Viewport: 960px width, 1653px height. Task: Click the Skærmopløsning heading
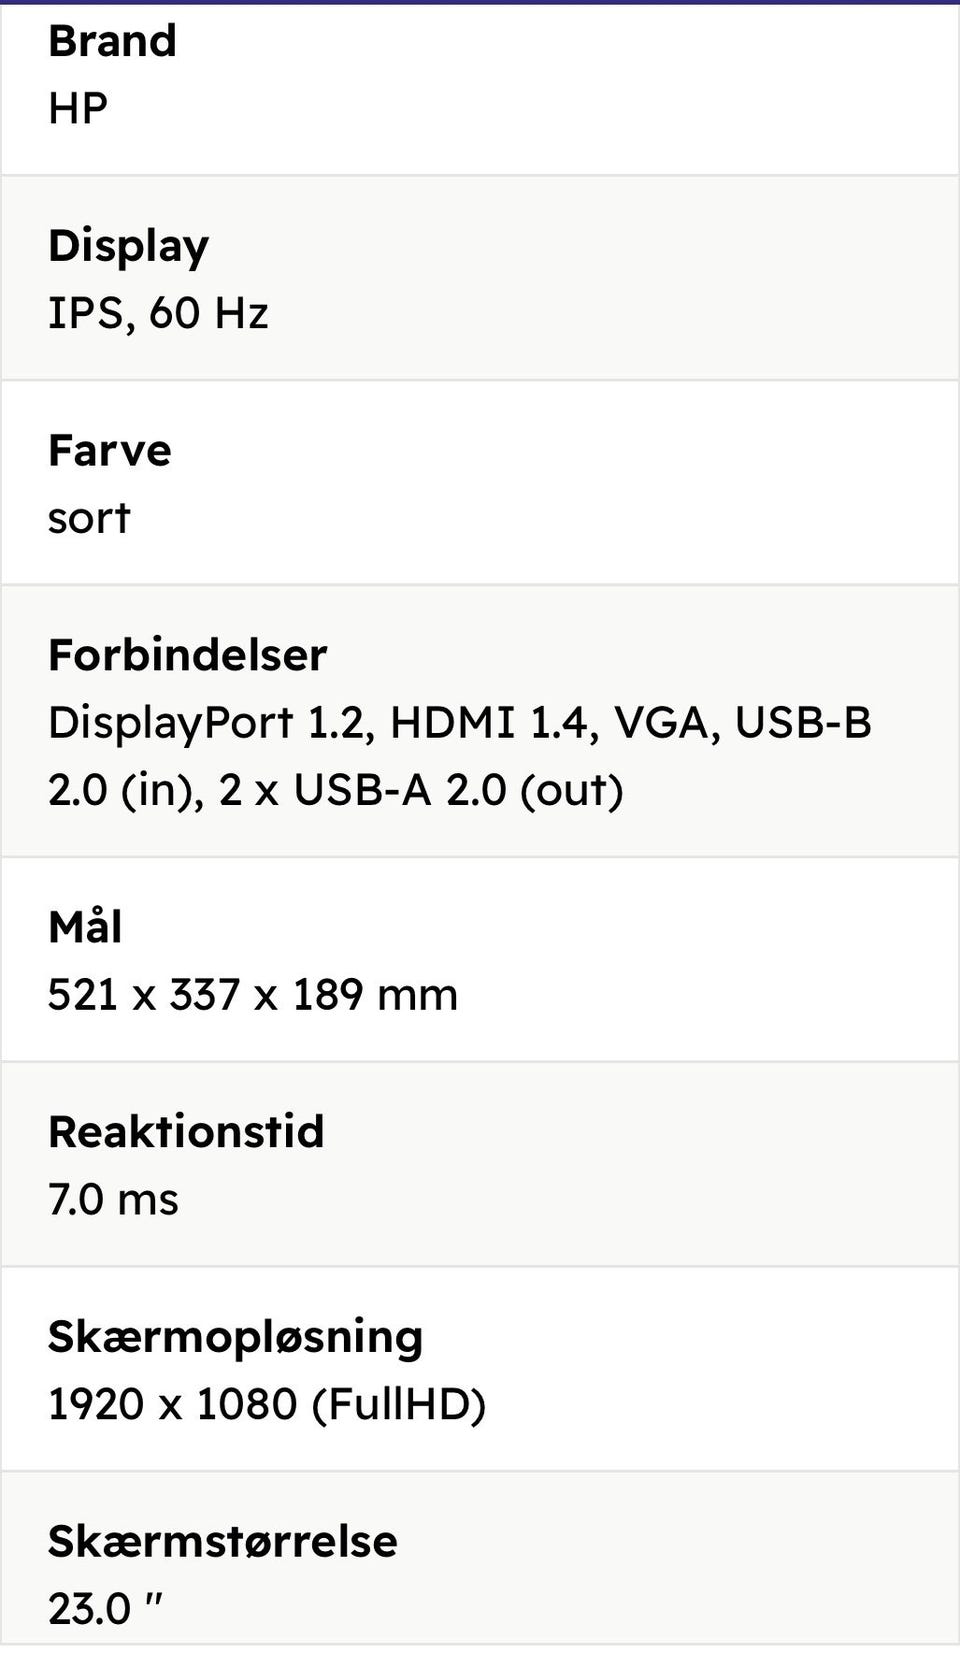click(x=235, y=1337)
